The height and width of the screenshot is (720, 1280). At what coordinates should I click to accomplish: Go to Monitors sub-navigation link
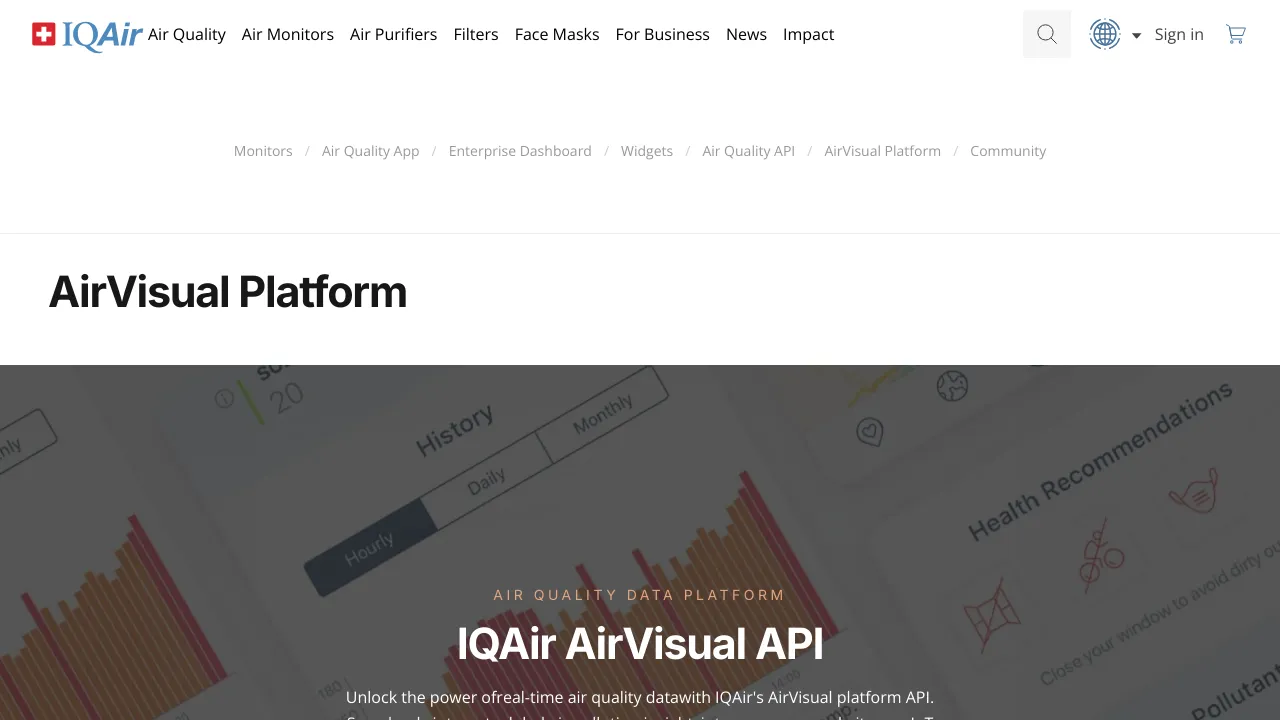pos(263,151)
